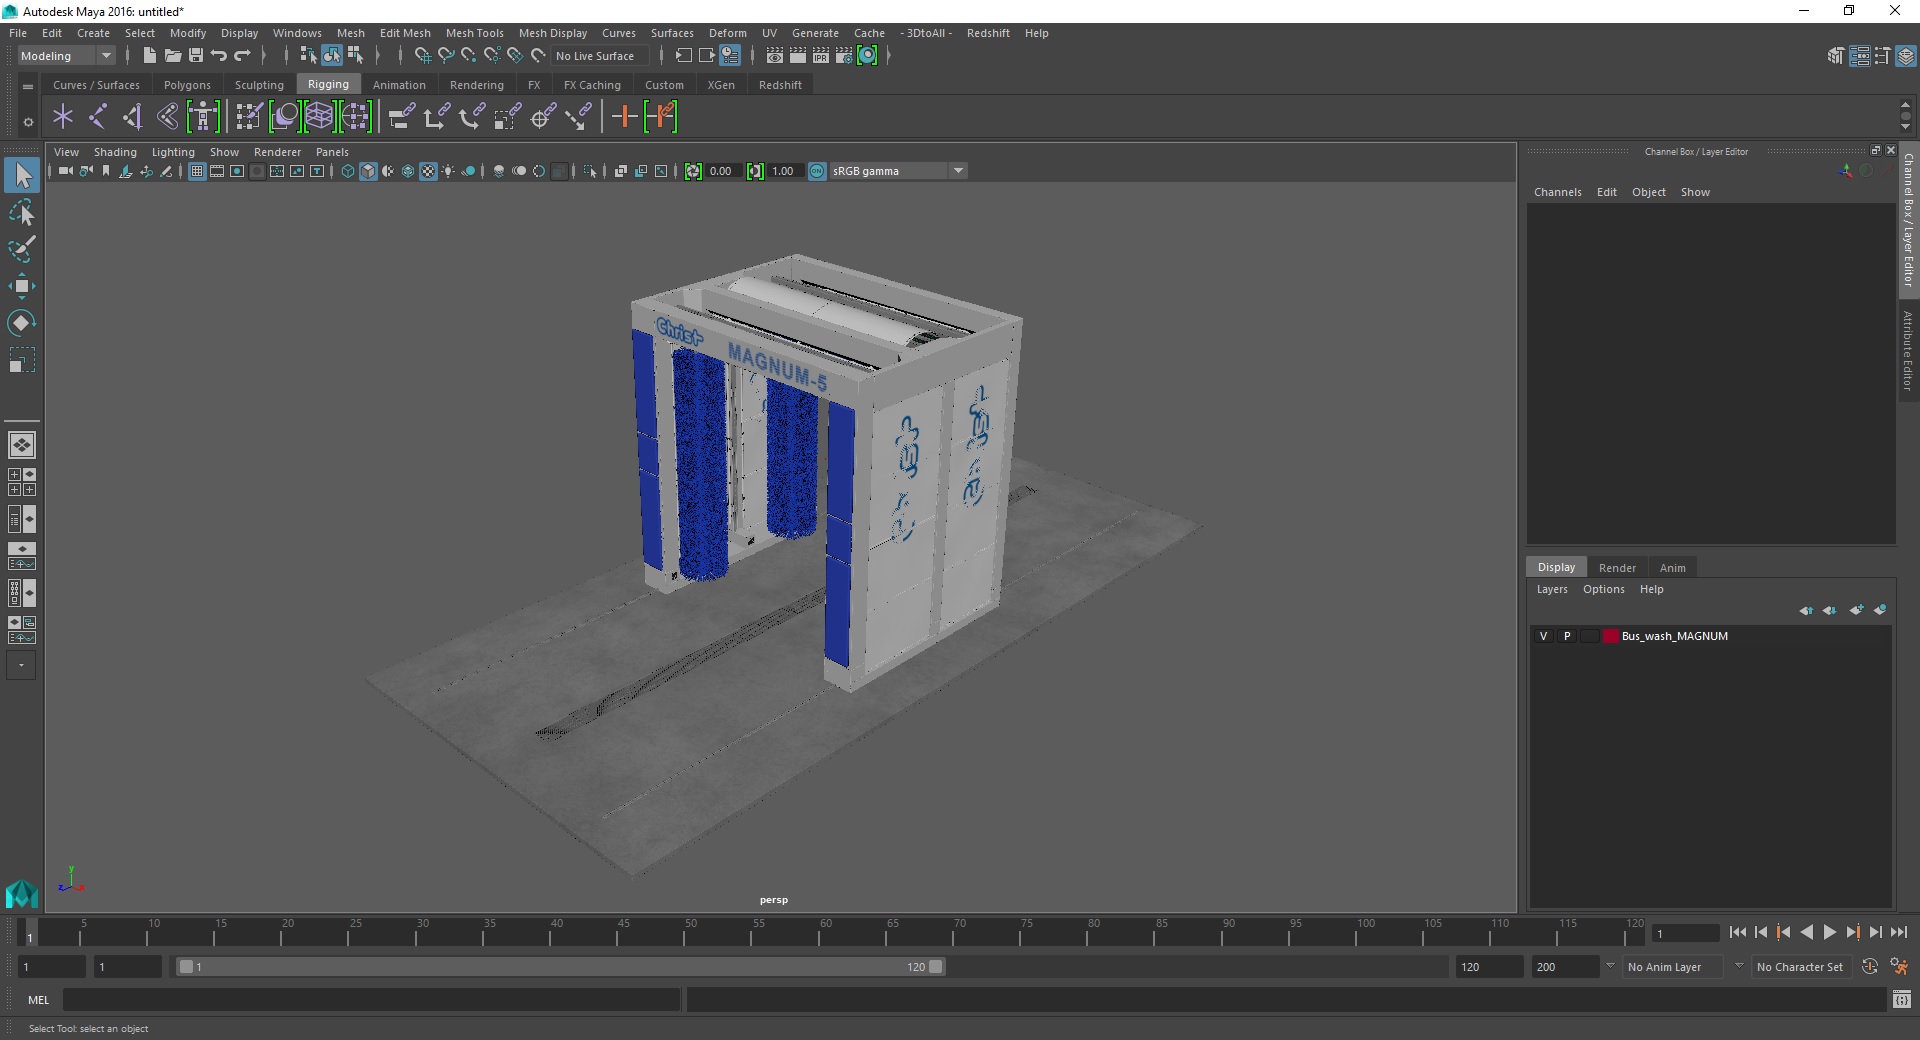Screen dimensions: 1920x1040
Task: Expand the No Live Surface field
Action: (x=600, y=56)
